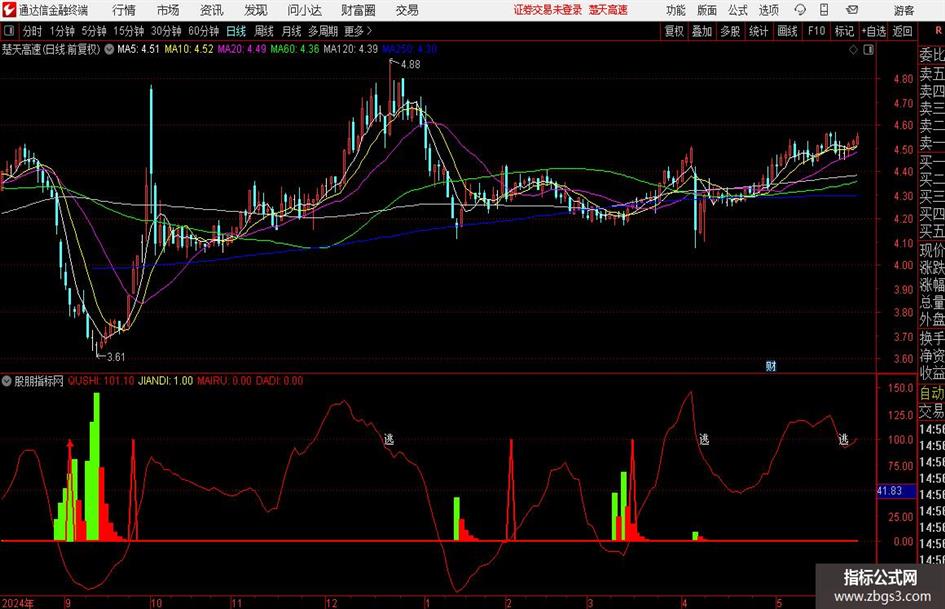The width and height of the screenshot is (945, 609).
Task: Click the 游客 guest account label
Action: point(904,10)
